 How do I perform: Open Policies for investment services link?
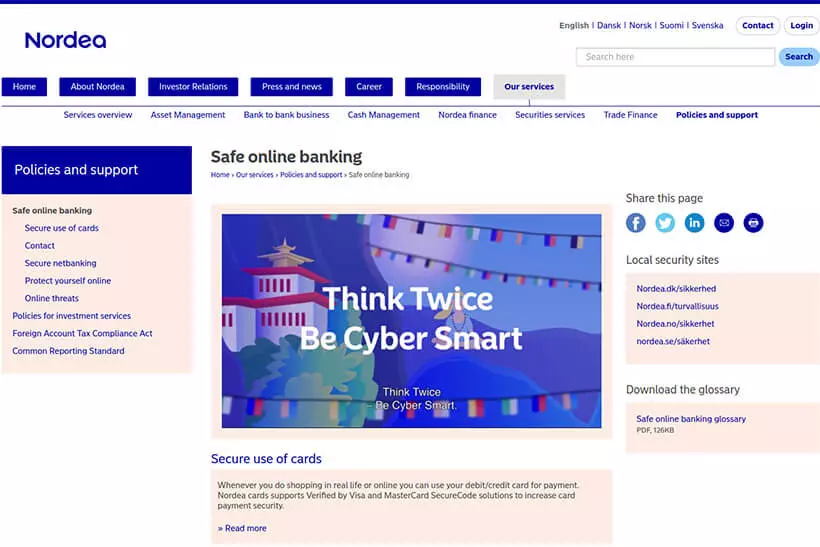click(71, 316)
